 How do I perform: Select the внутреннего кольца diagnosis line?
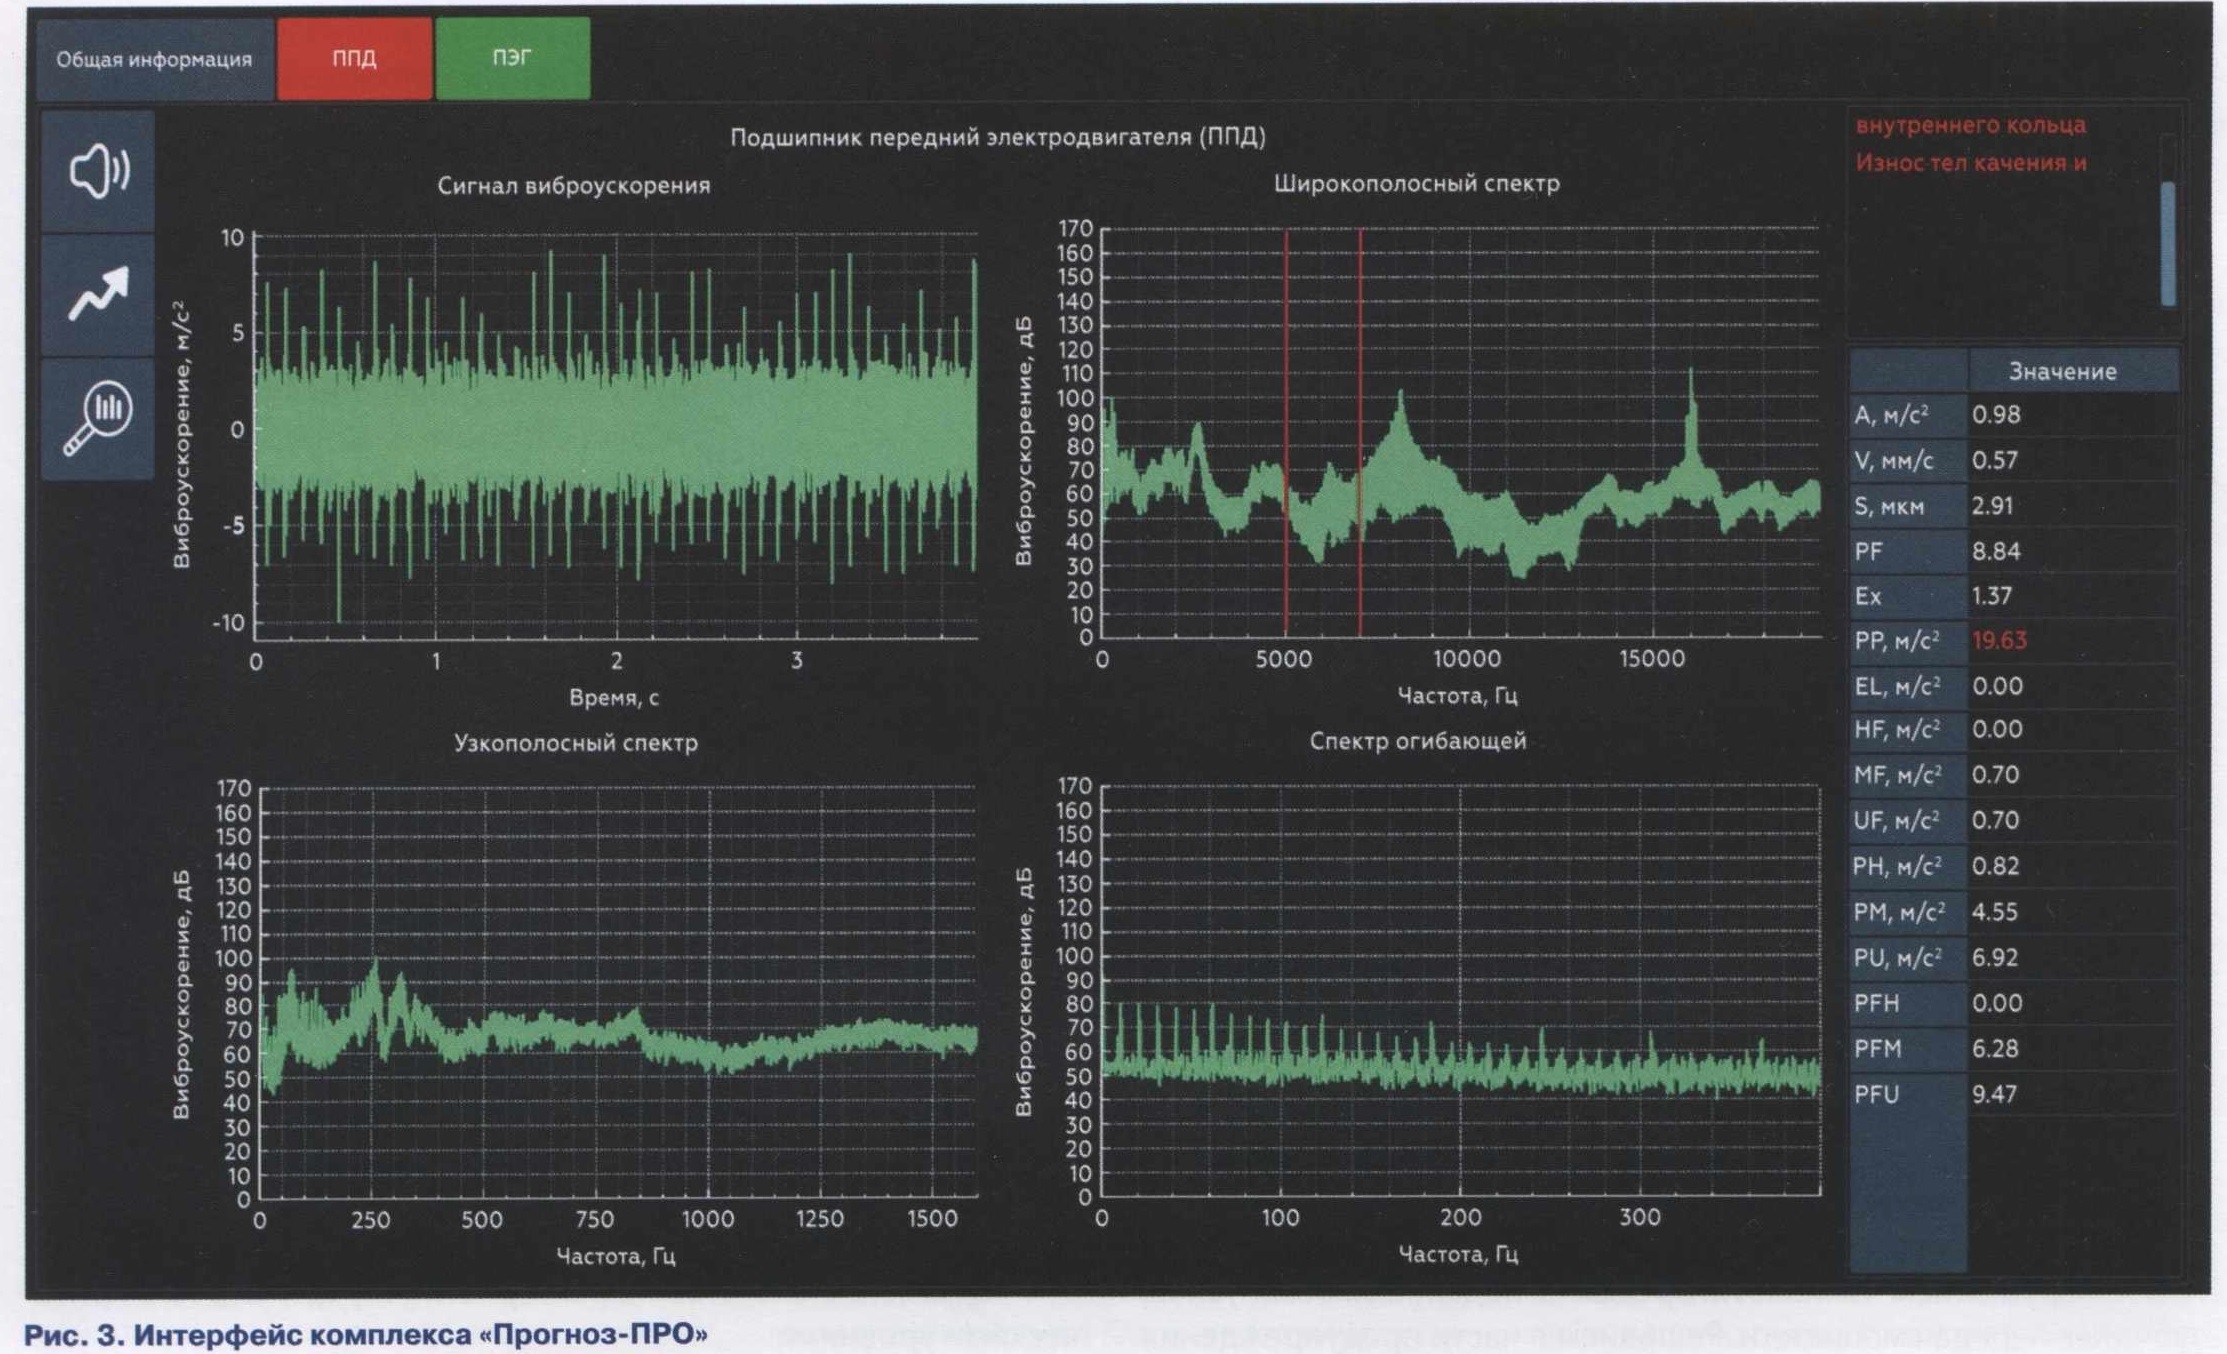[1970, 125]
